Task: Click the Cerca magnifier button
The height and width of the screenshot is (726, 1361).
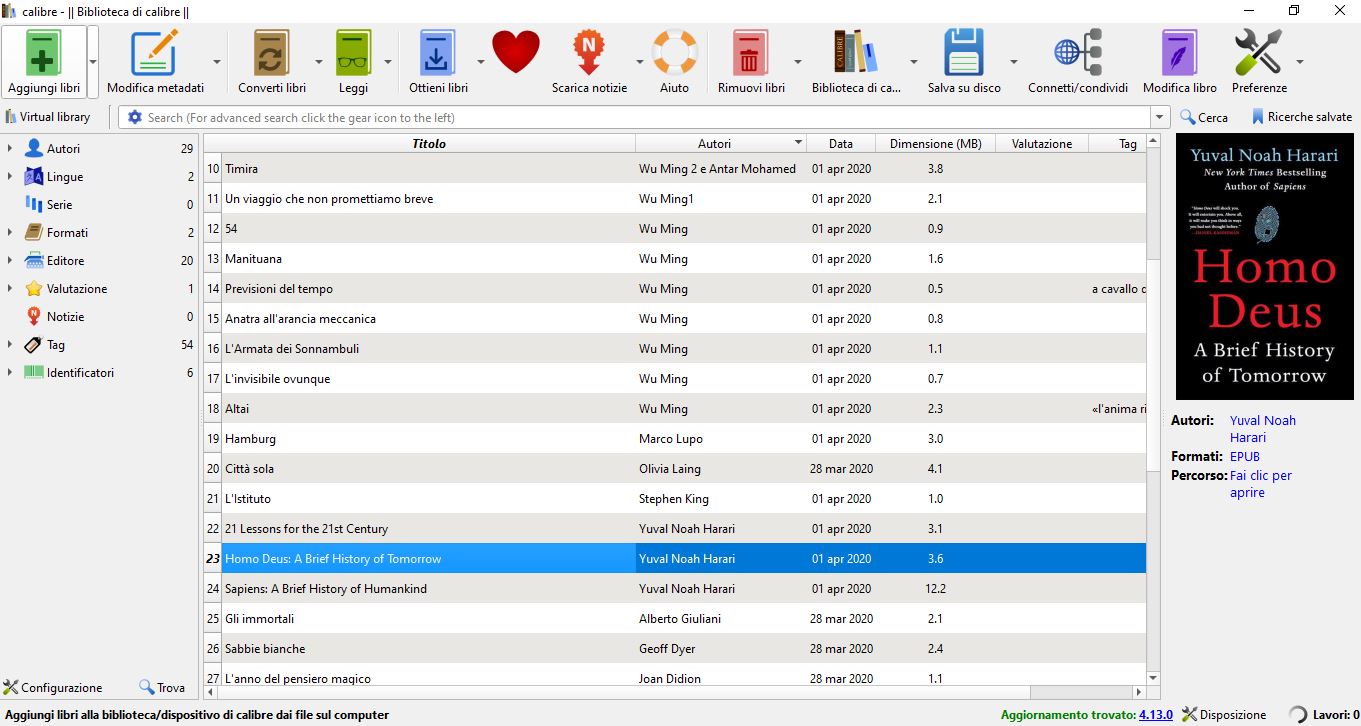Action: pyautogui.click(x=1204, y=117)
